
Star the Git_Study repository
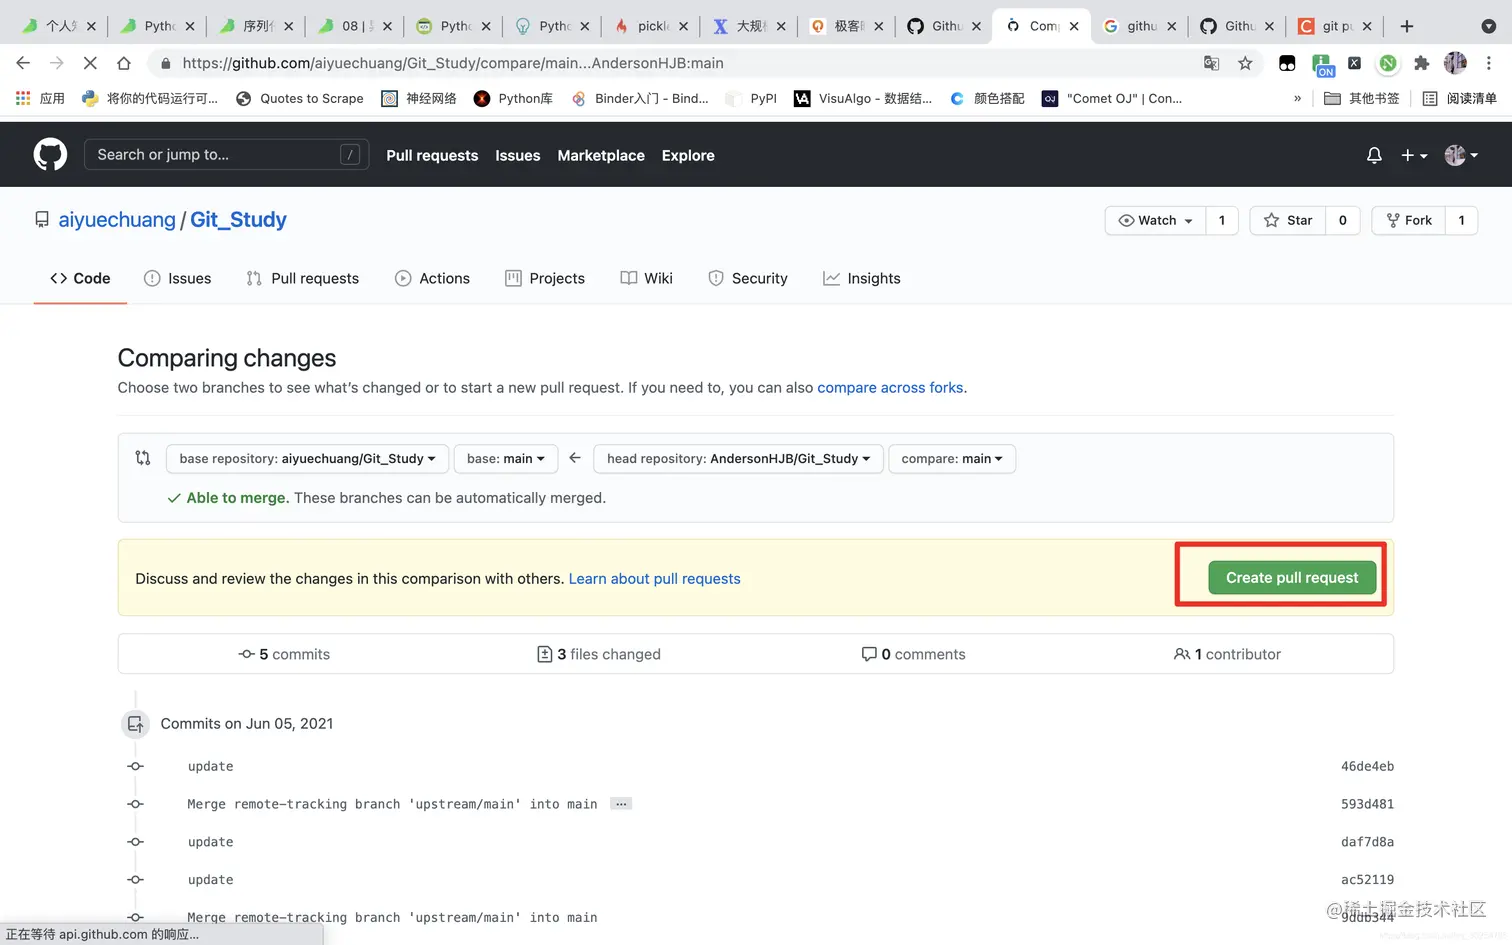pos(1288,220)
